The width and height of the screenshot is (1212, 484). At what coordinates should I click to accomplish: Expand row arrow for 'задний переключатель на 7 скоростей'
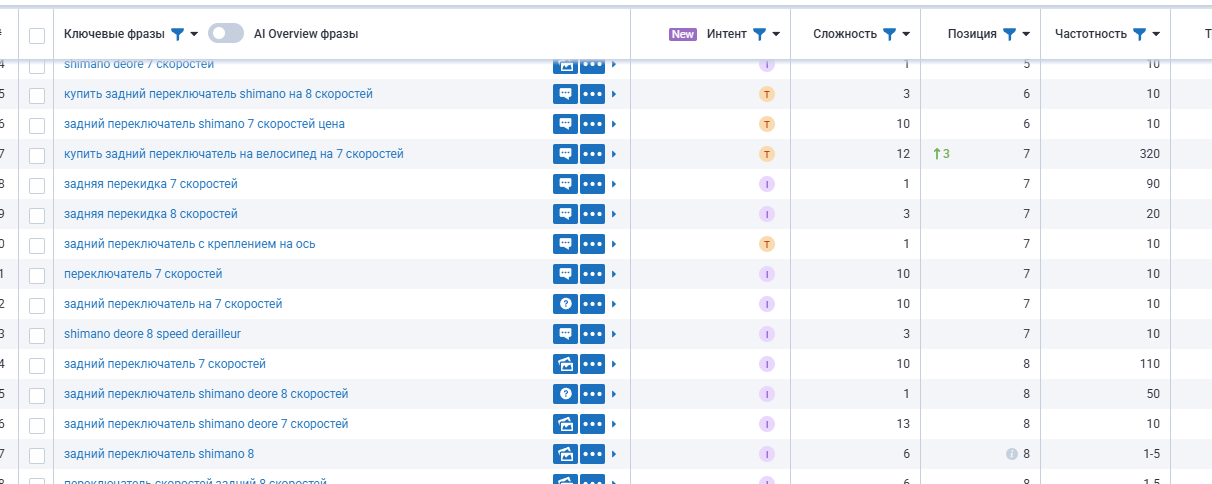[614, 304]
